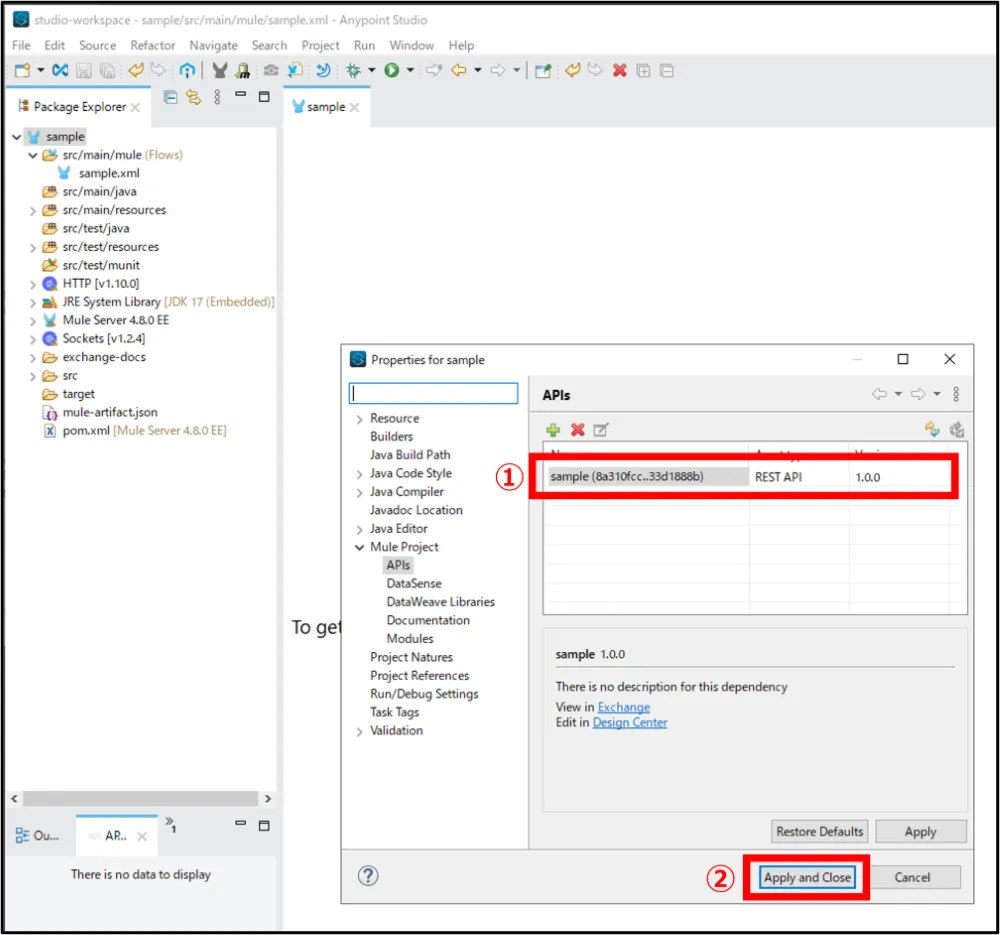Viewport: 1000px width, 935px height.
Task: Open Package Explorer view menu dots
Action: tap(217, 97)
